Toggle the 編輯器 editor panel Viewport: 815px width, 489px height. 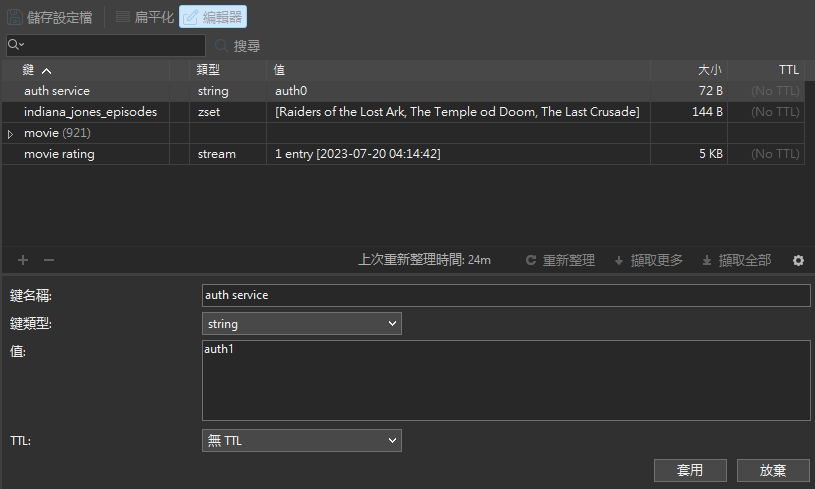(x=213, y=17)
